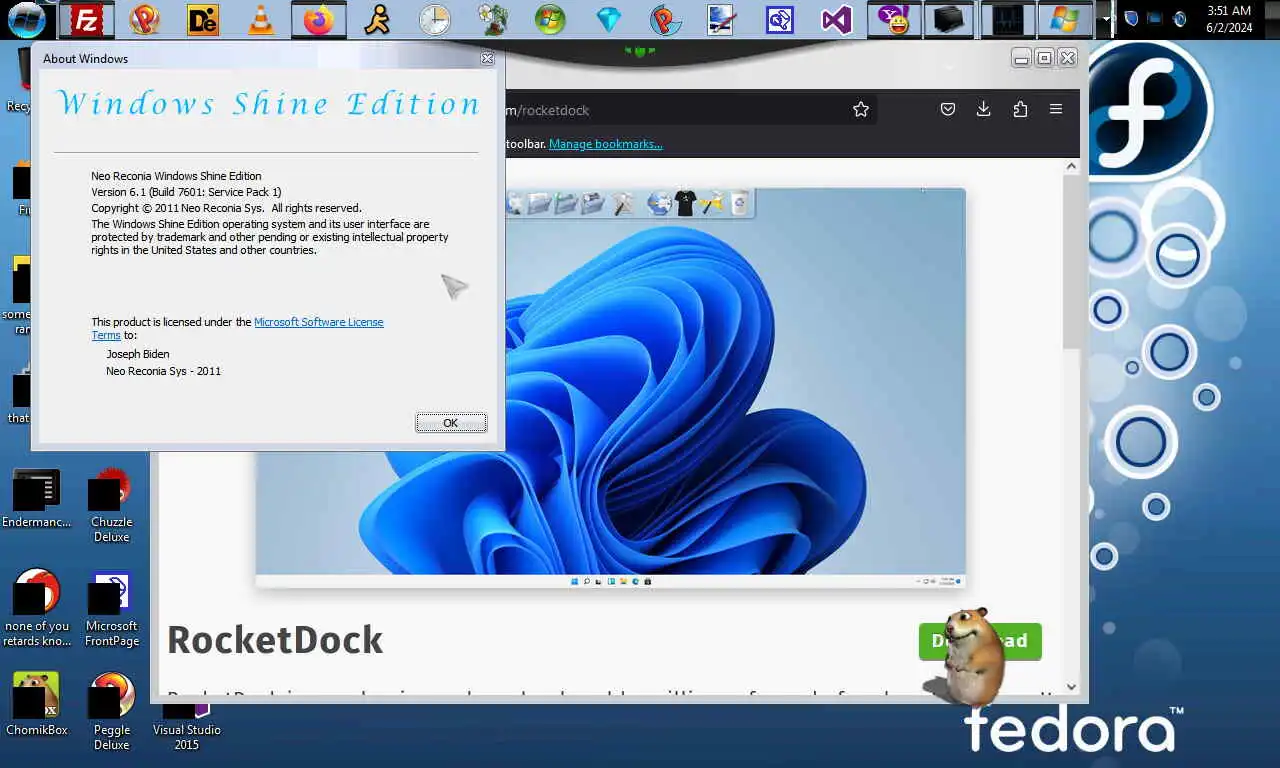The height and width of the screenshot is (768, 1280).
Task: Click Manage bookmarks link in Firefox
Action: (606, 144)
